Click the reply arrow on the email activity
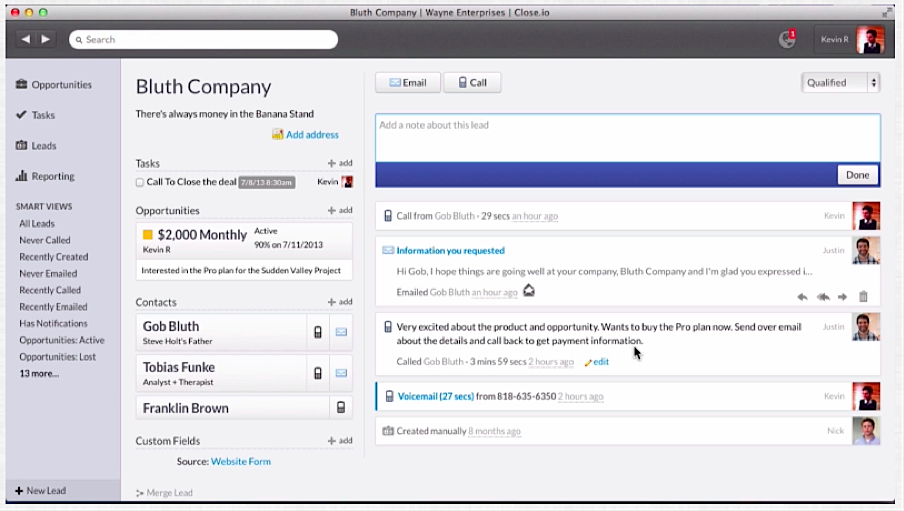The image size is (904, 511). tap(802, 297)
